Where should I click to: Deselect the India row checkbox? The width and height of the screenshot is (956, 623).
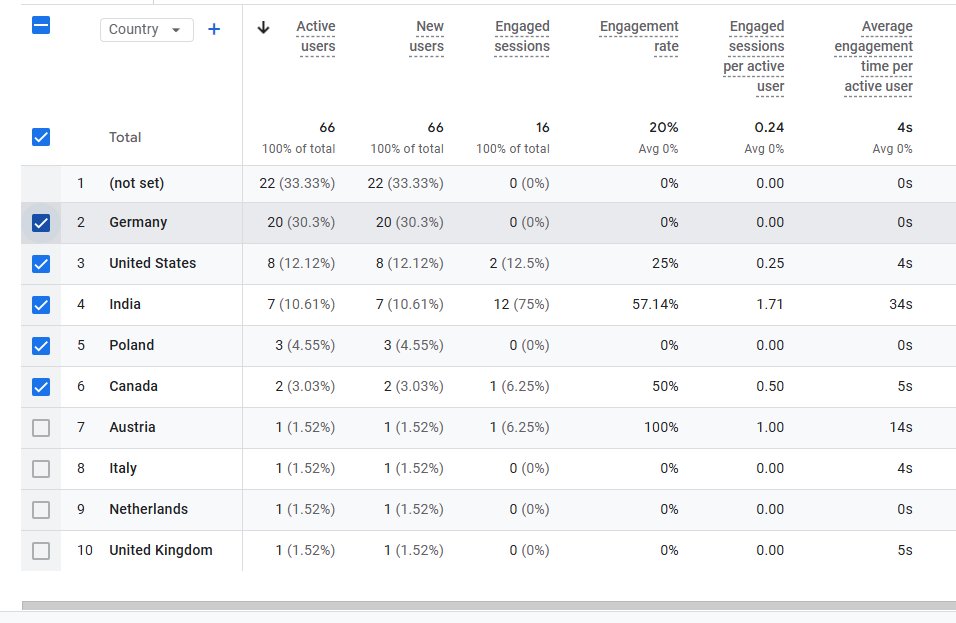[x=41, y=305]
